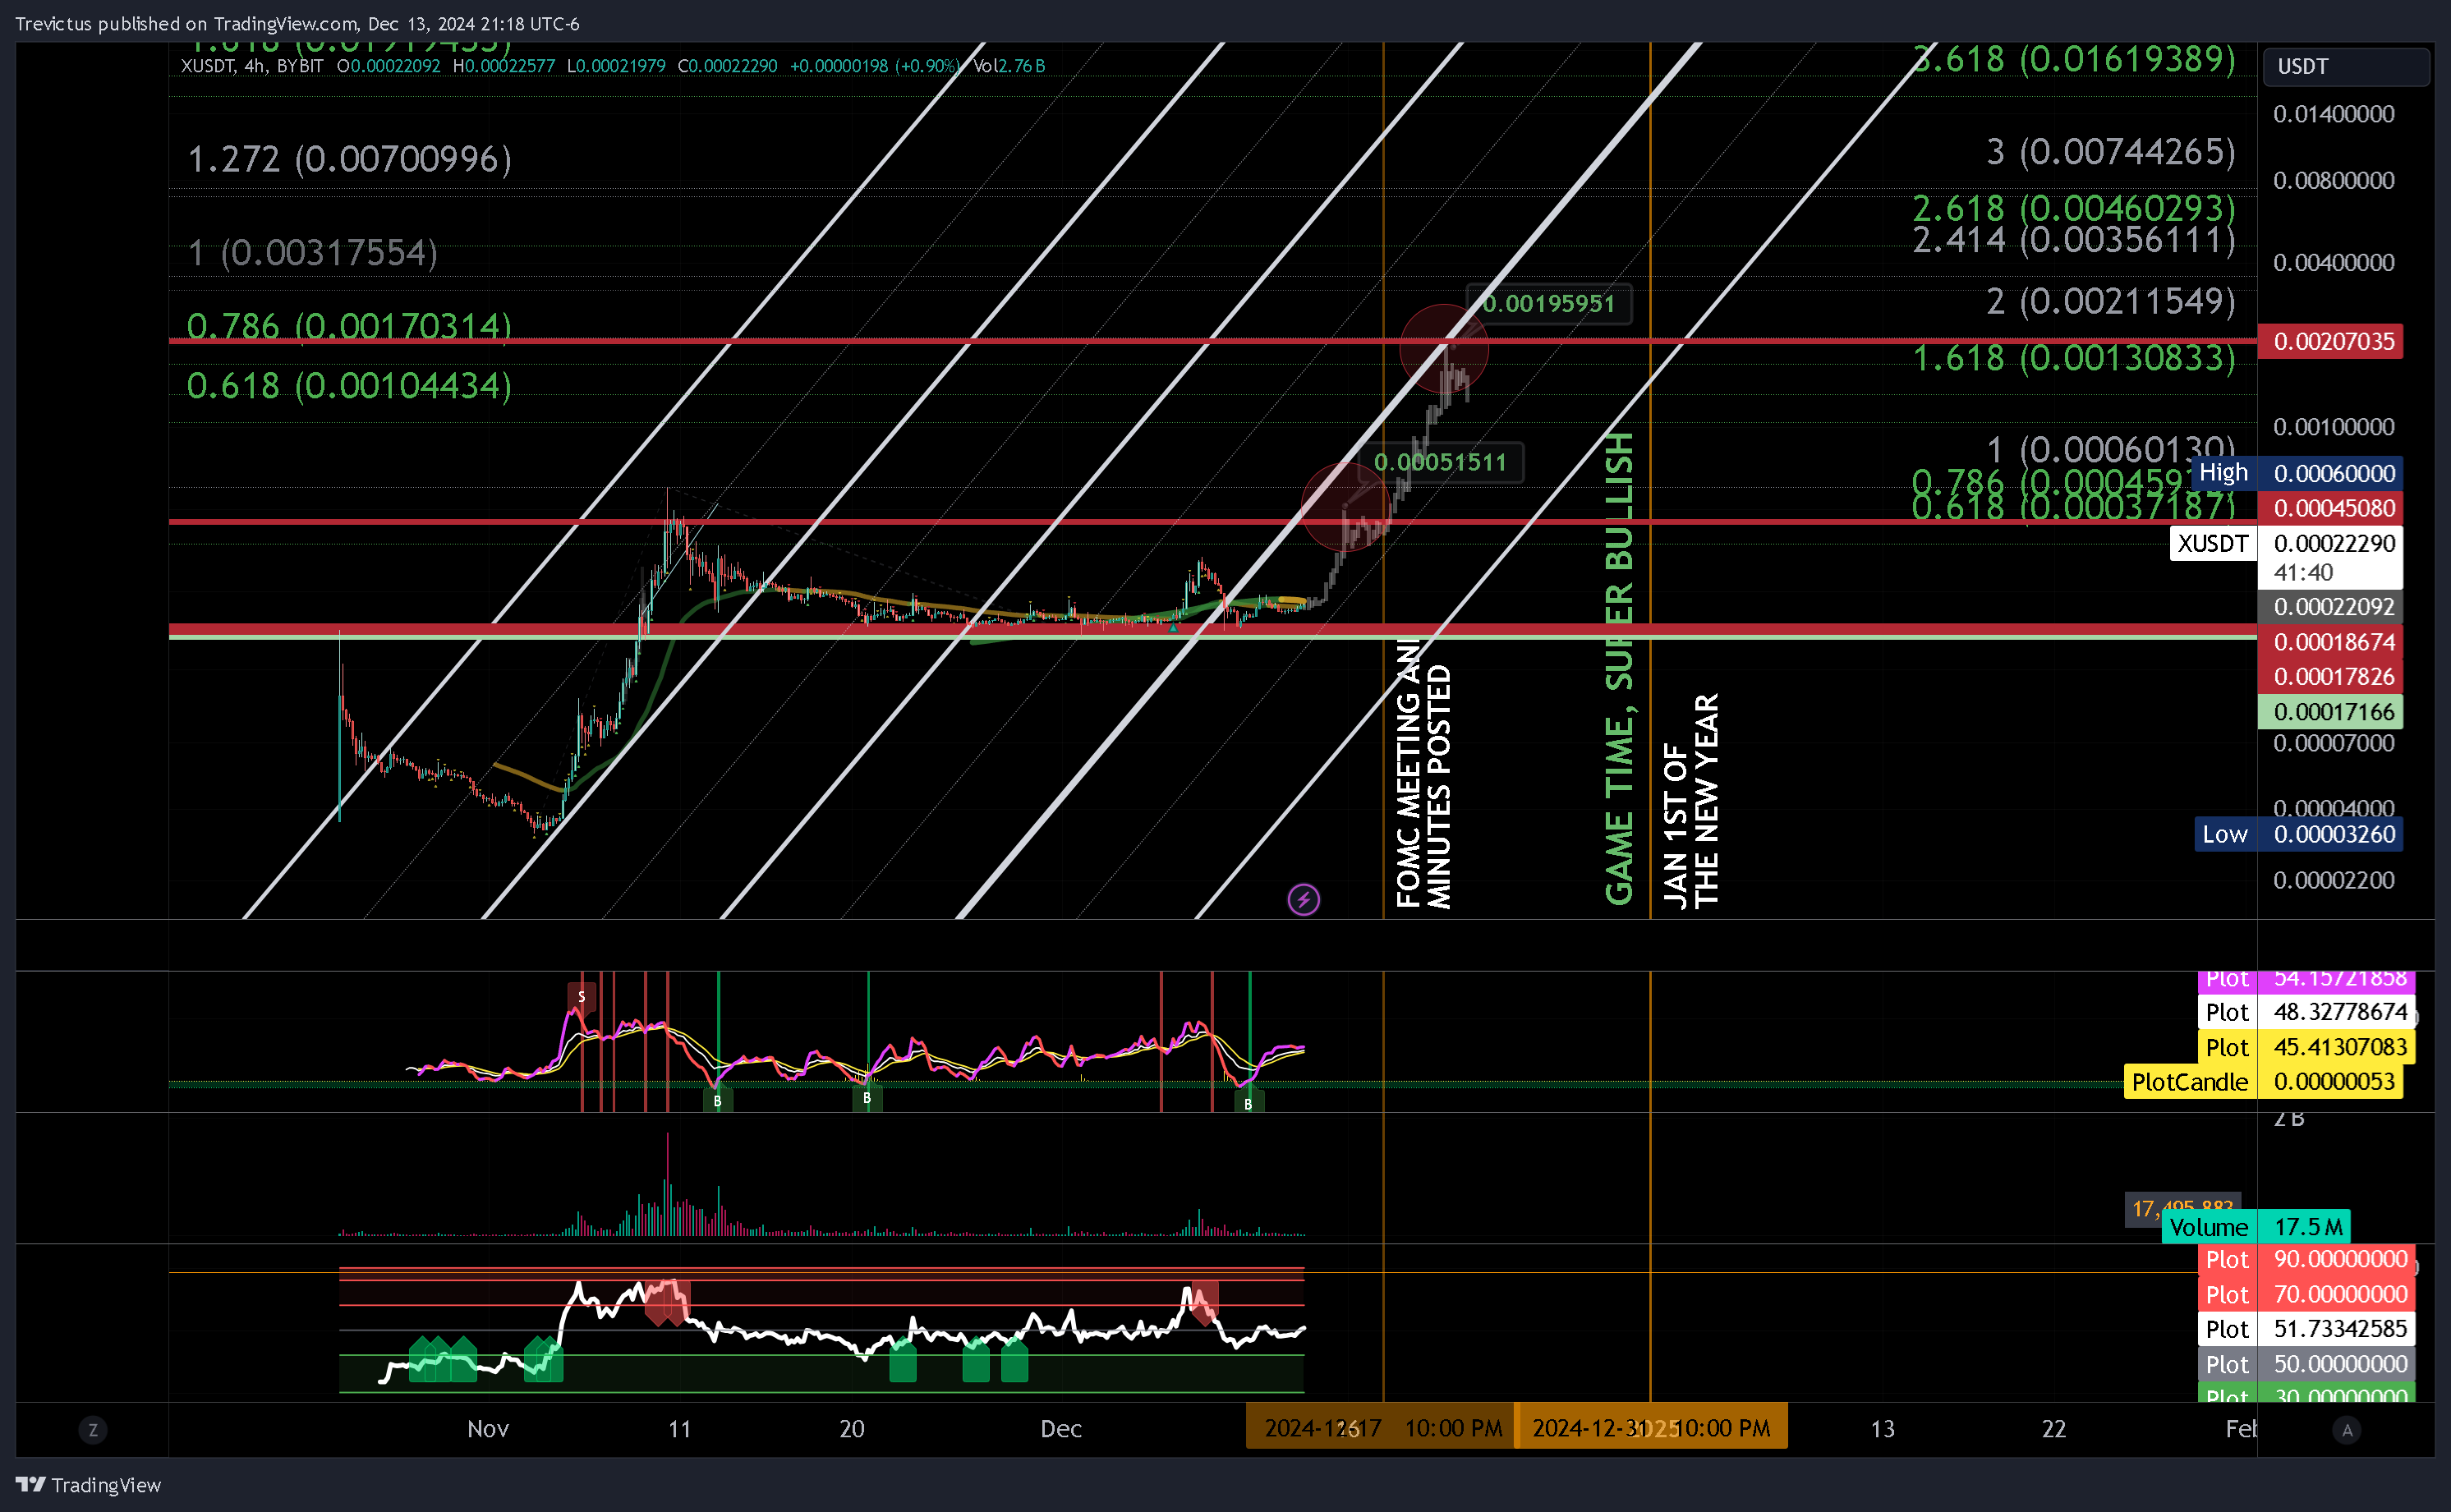Select the Low 0.00003260 label
2451x1512 pixels.
click(2298, 834)
